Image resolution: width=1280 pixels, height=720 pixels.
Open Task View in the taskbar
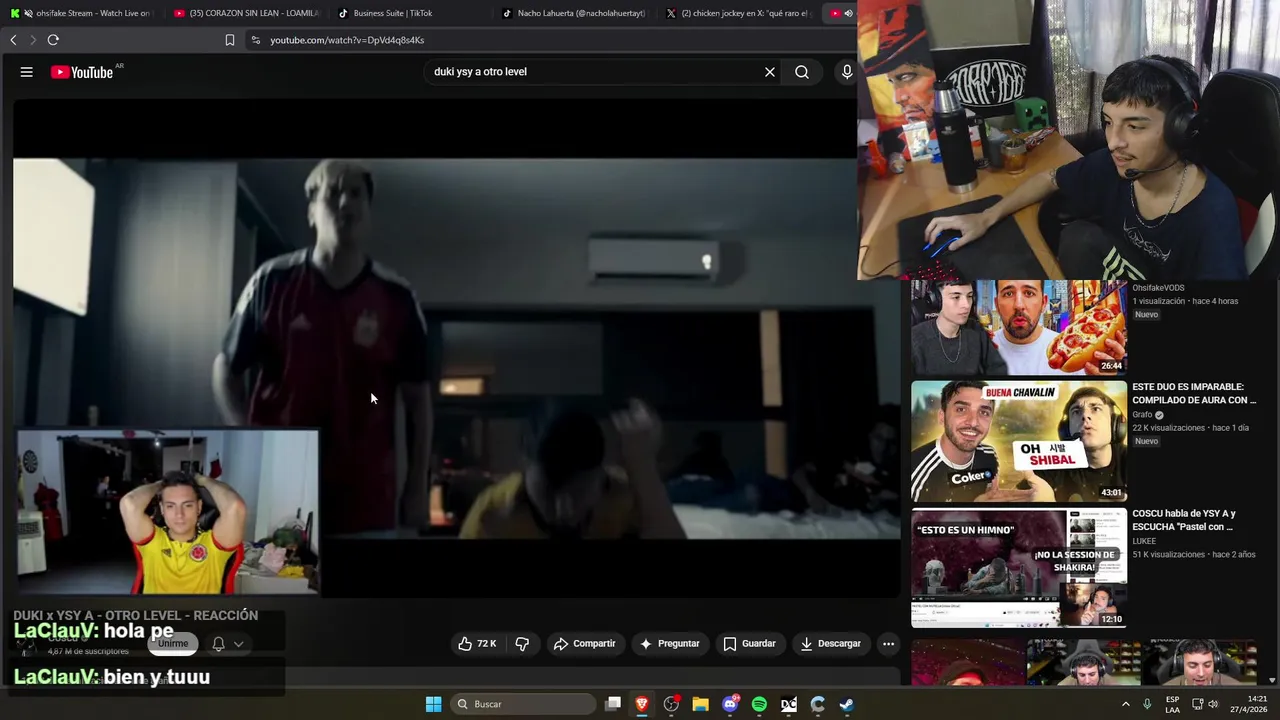point(613,704)
